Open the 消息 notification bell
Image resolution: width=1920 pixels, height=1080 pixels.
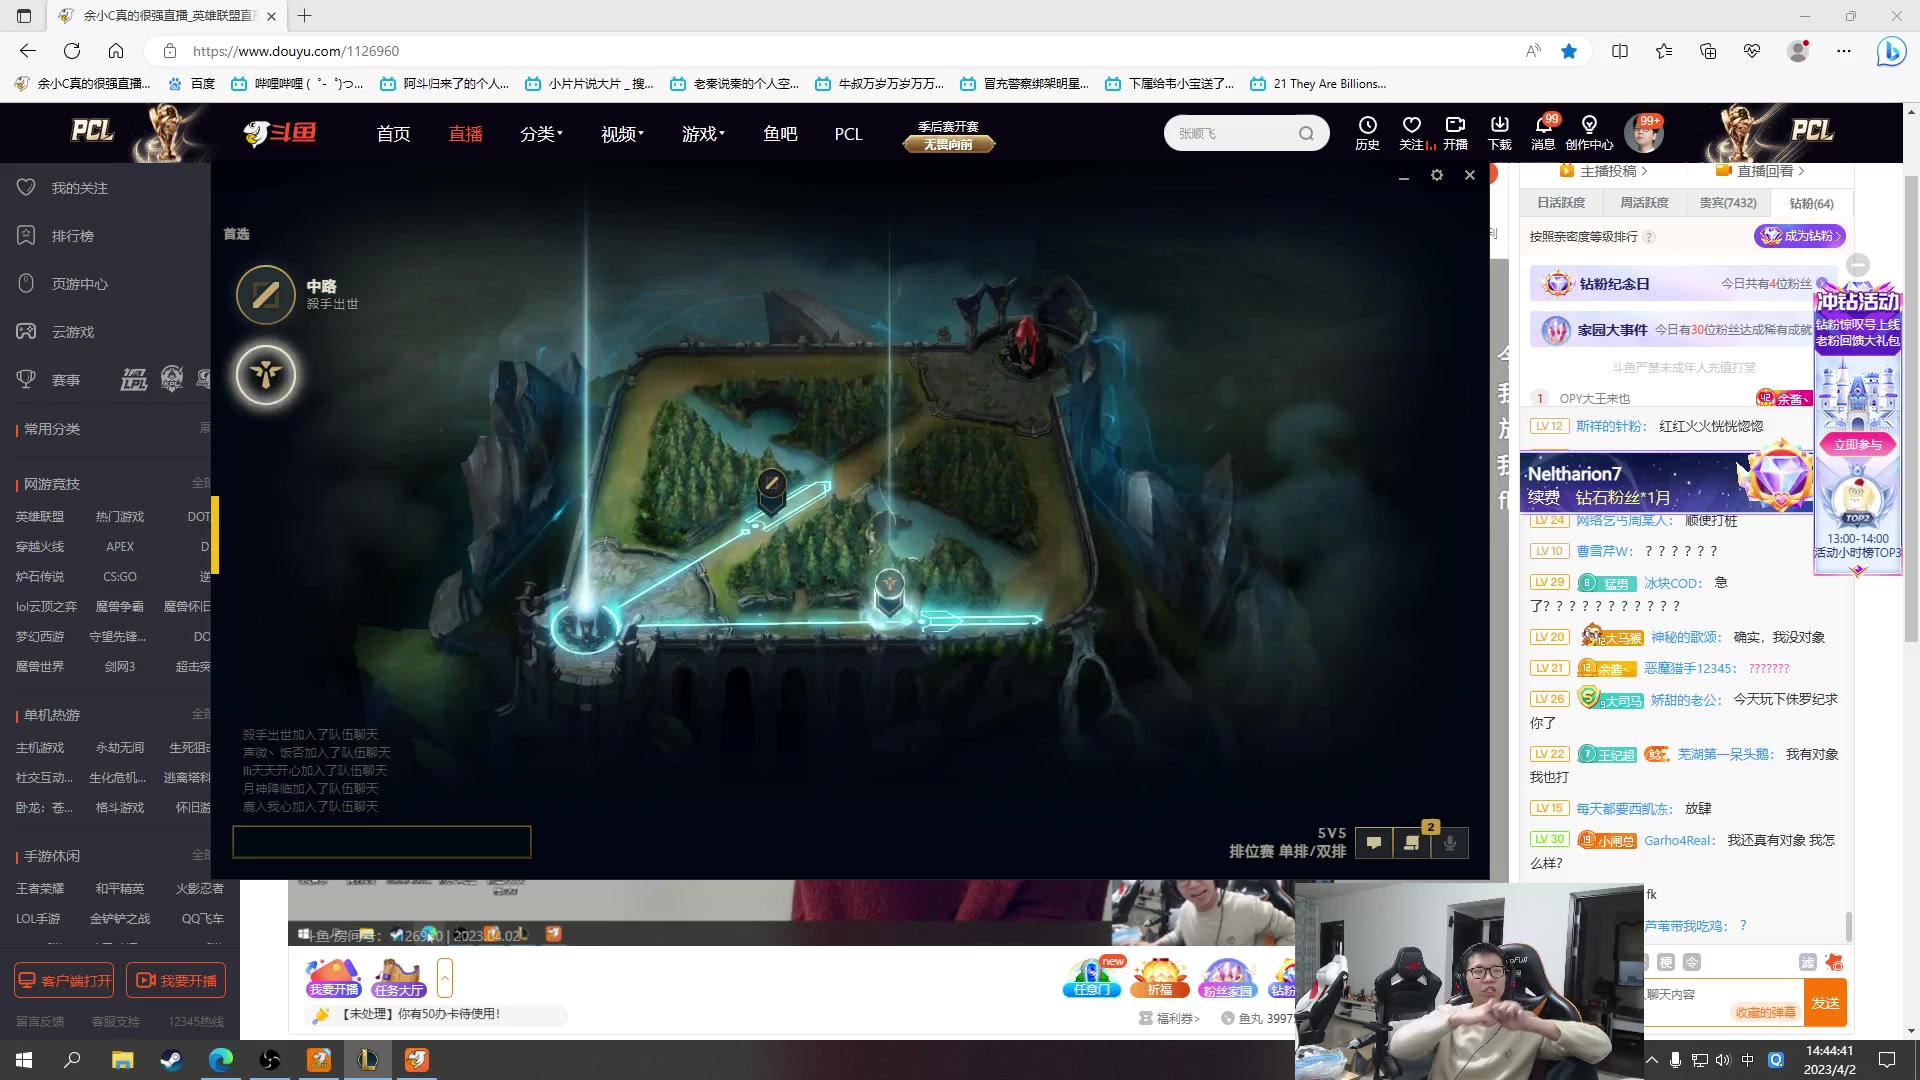[x=1543, y=126]
